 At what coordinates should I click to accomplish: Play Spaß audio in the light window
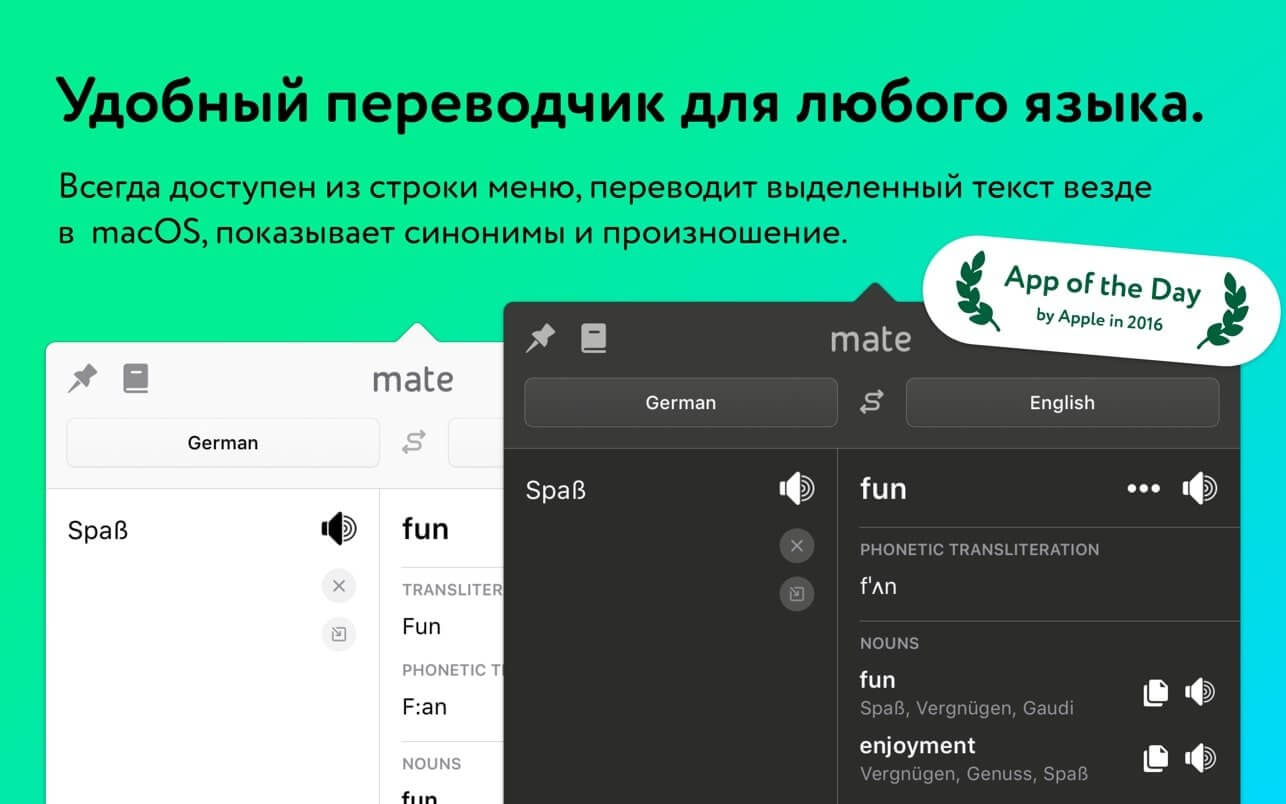click(x=340, y=529)
